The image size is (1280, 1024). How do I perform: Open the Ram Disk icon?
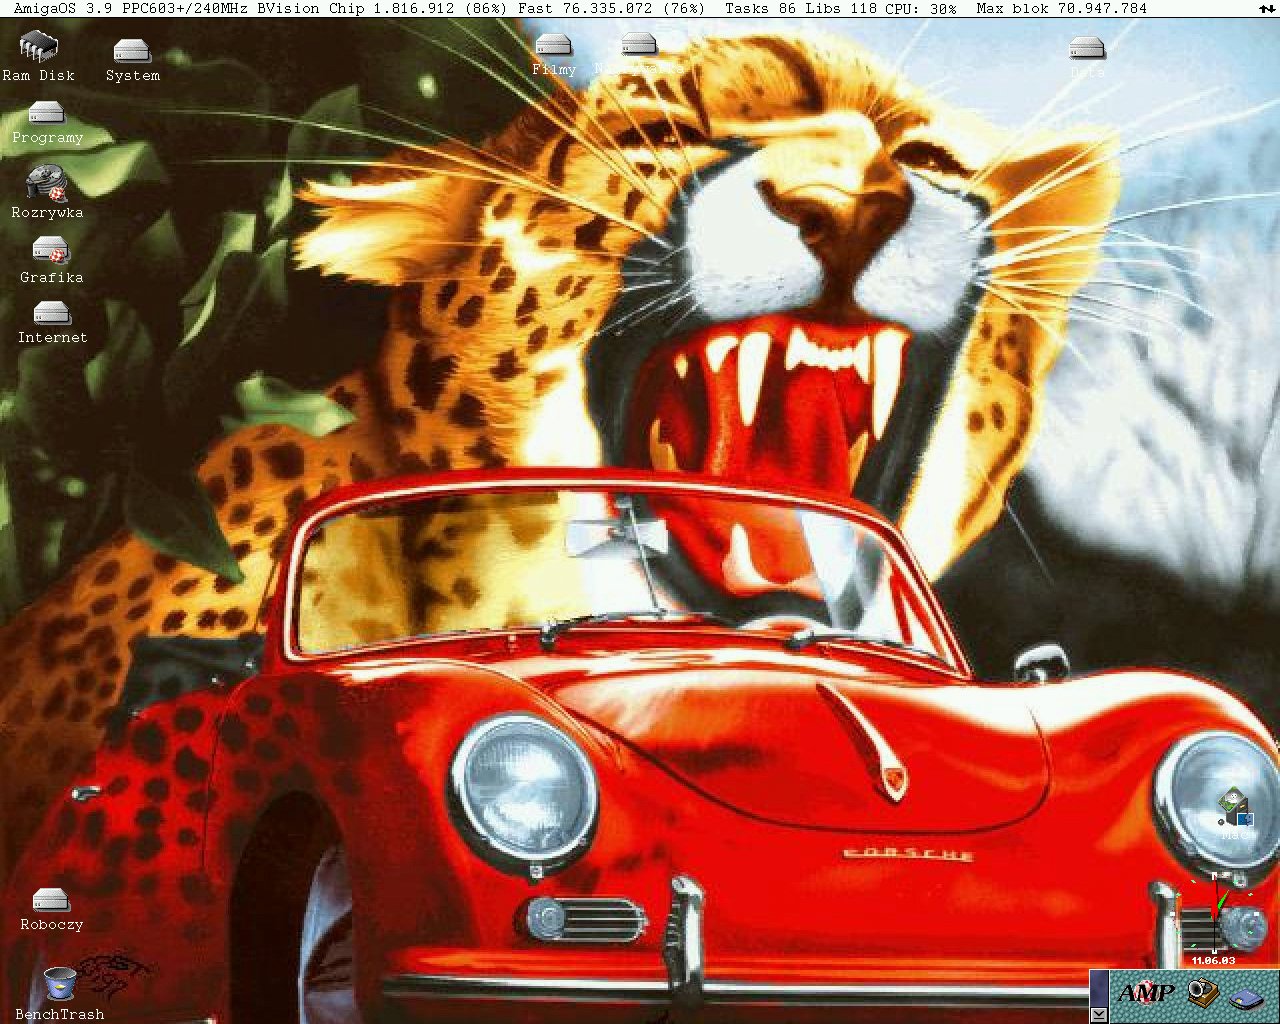39,56
